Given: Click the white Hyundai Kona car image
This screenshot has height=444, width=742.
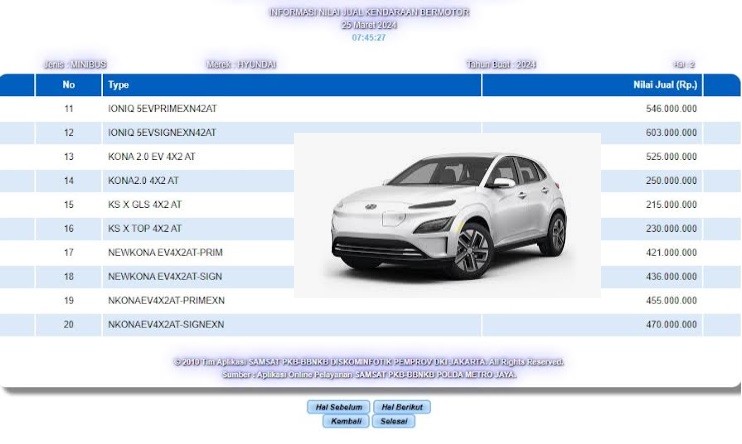Looking at the screenshot, I should pos(447,214).
